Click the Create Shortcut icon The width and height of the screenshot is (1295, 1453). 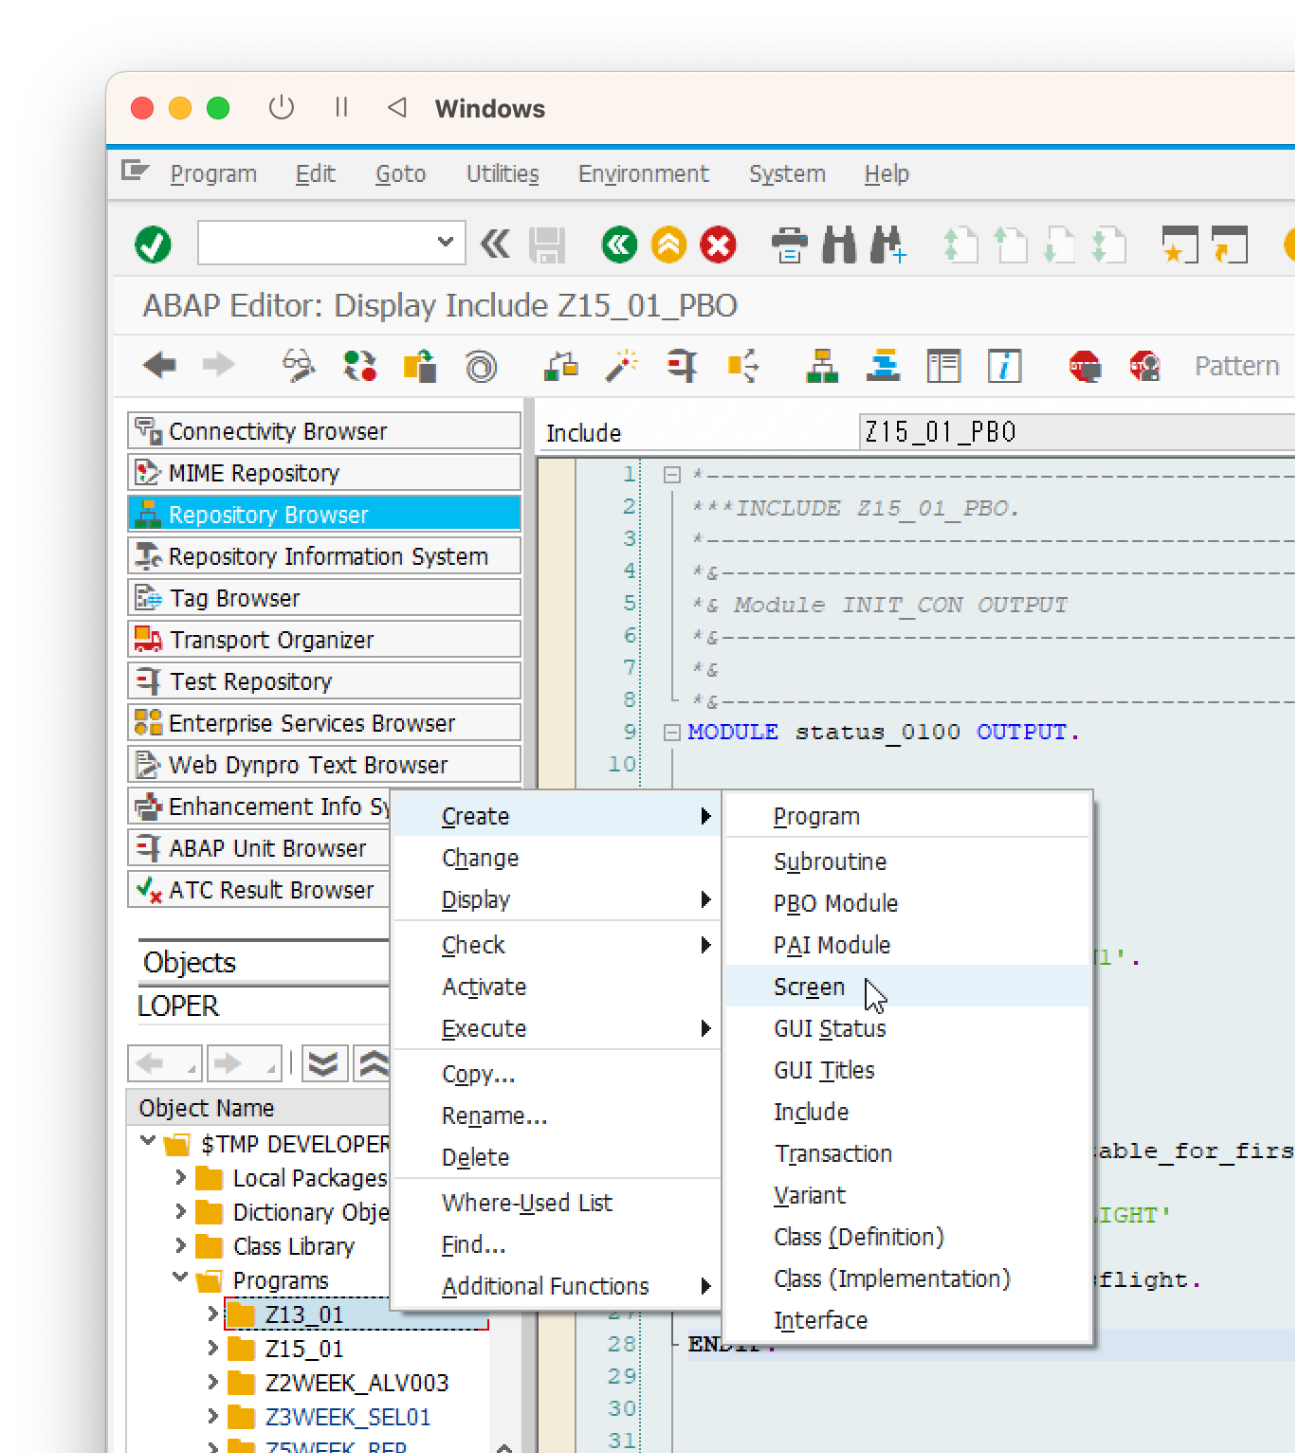pyautogui.click(x=1229, y=244)
